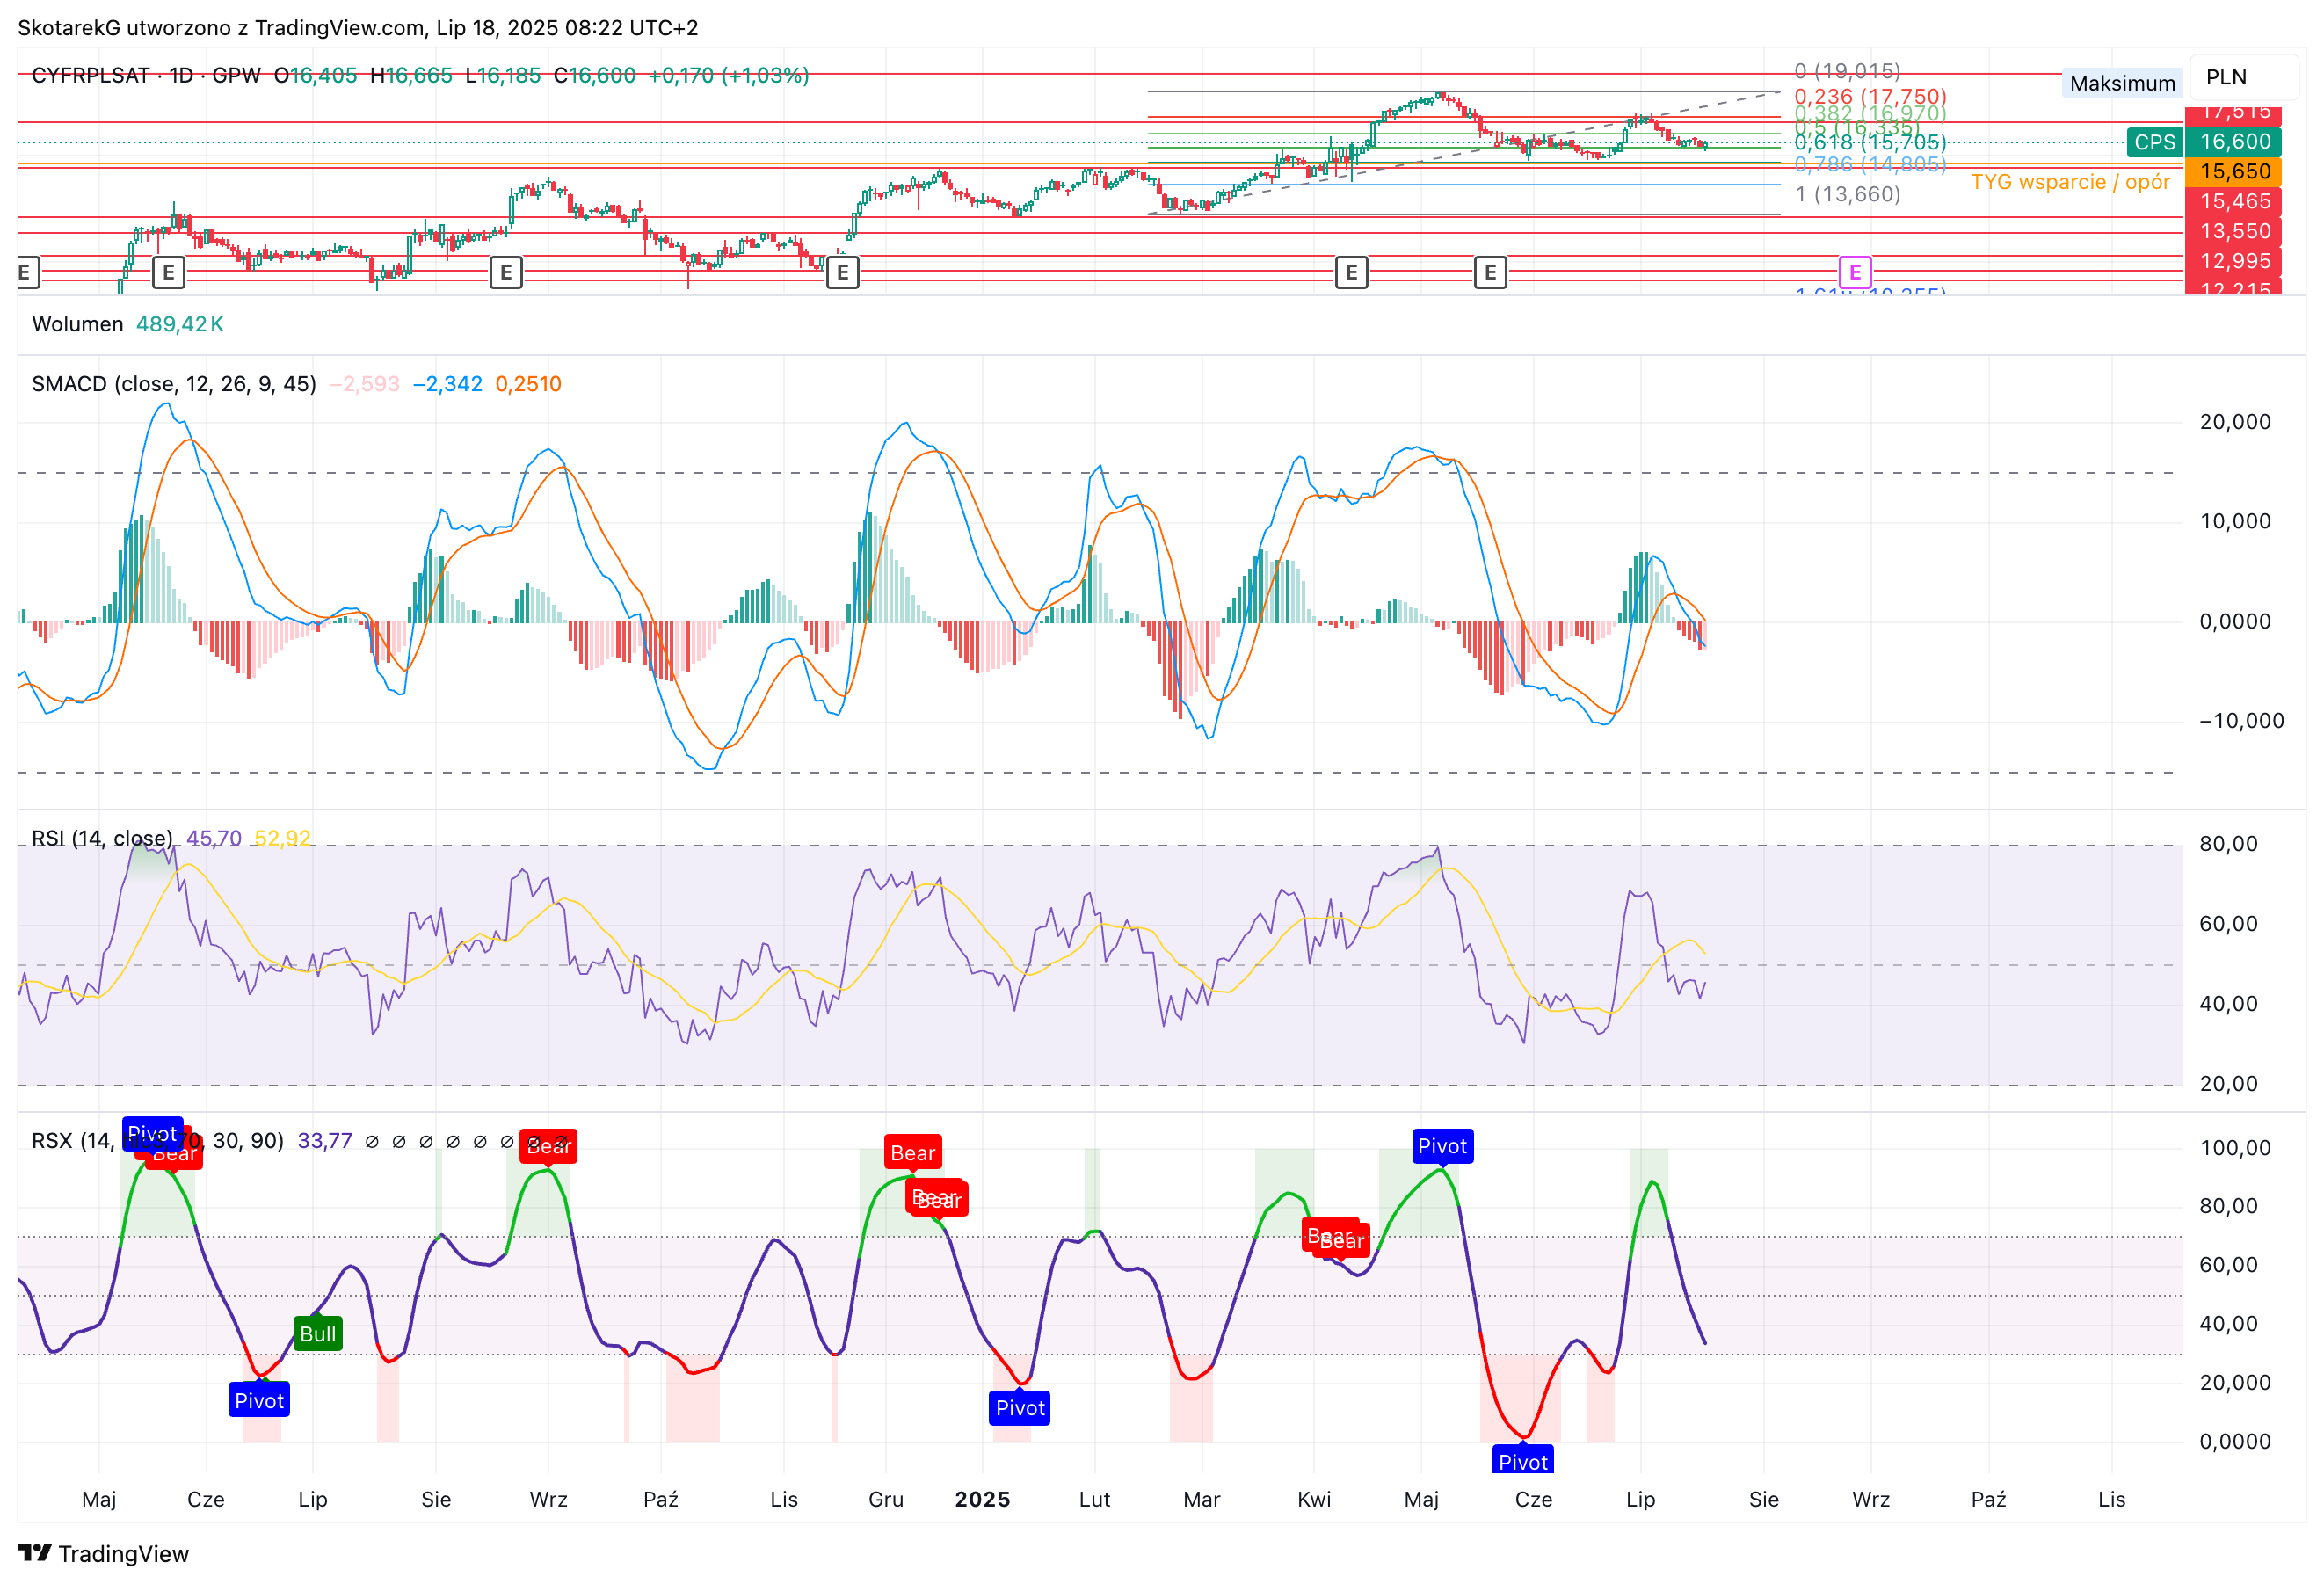The height and width of the screenshot is (1584, 2324).
Task: Click the TYG wsparcie / opór label
Action: (x=2070, y=182)
